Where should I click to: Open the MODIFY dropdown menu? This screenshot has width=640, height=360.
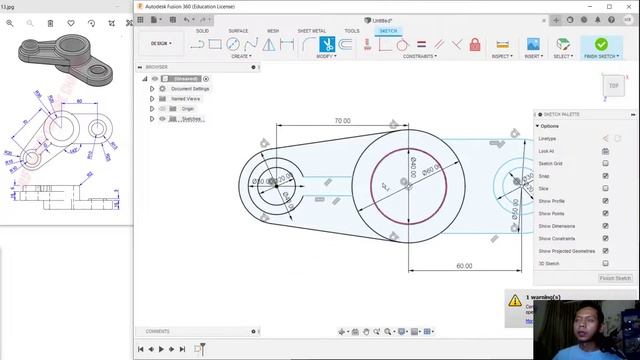tap(327, 56)
